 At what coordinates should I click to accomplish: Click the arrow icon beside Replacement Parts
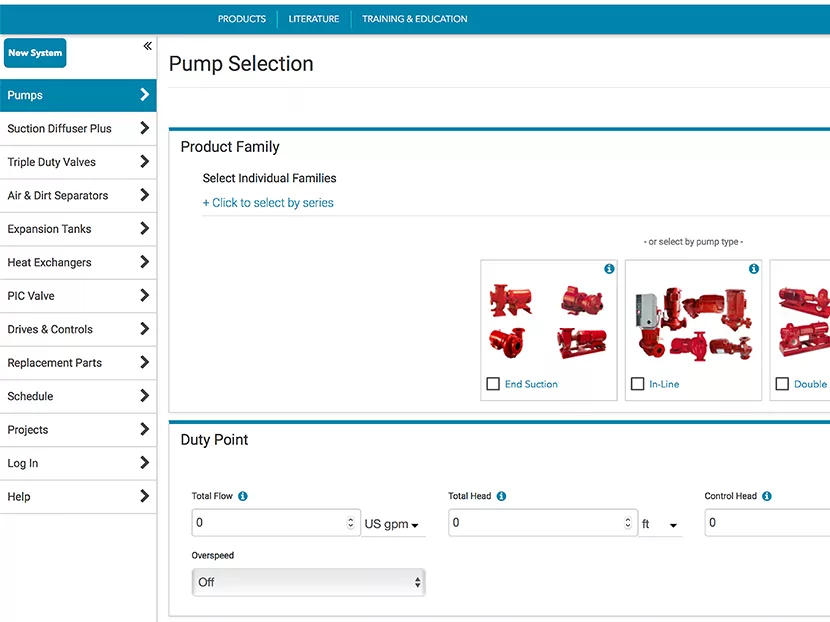pos(144,363)
